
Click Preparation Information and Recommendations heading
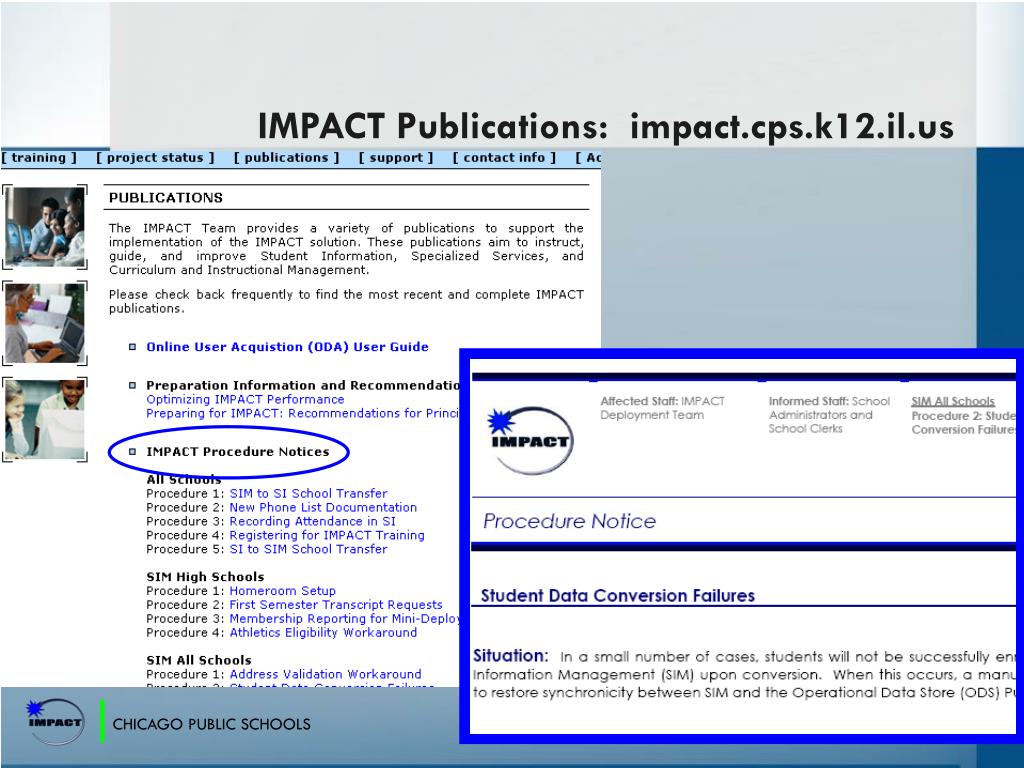coord(302,385)
